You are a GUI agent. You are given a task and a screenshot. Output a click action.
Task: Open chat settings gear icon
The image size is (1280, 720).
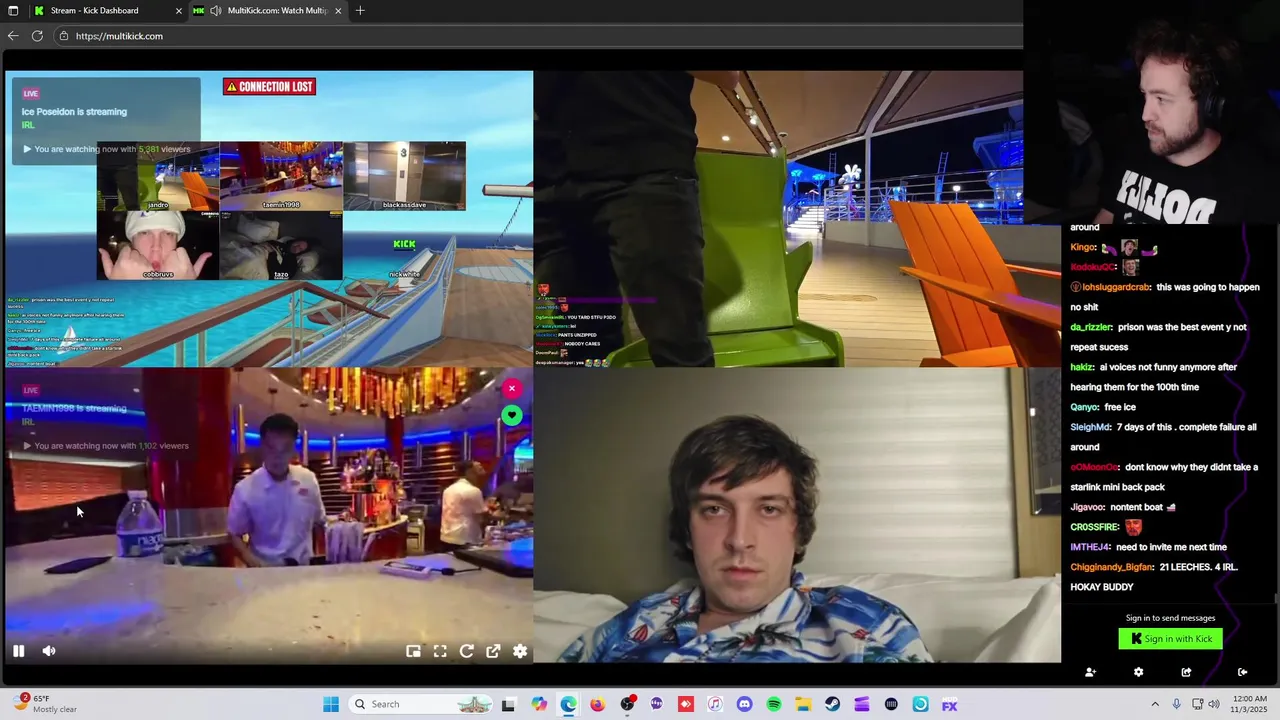click(1138, 672)
